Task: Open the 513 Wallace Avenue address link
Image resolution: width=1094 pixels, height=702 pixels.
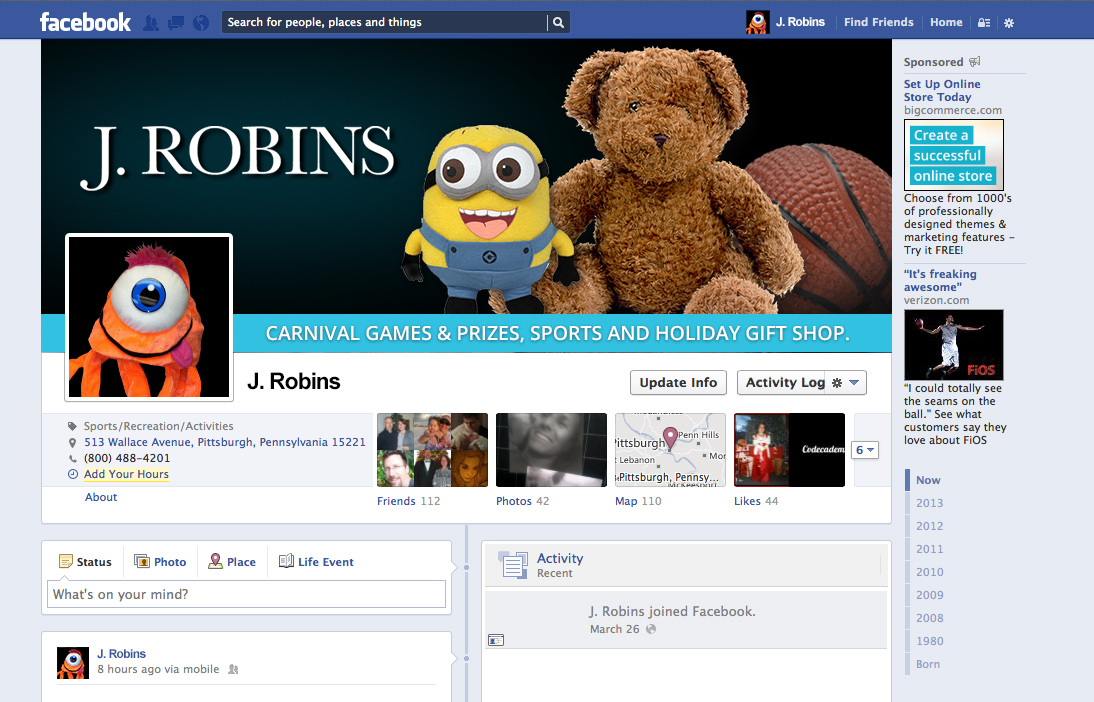Action: 225,442
